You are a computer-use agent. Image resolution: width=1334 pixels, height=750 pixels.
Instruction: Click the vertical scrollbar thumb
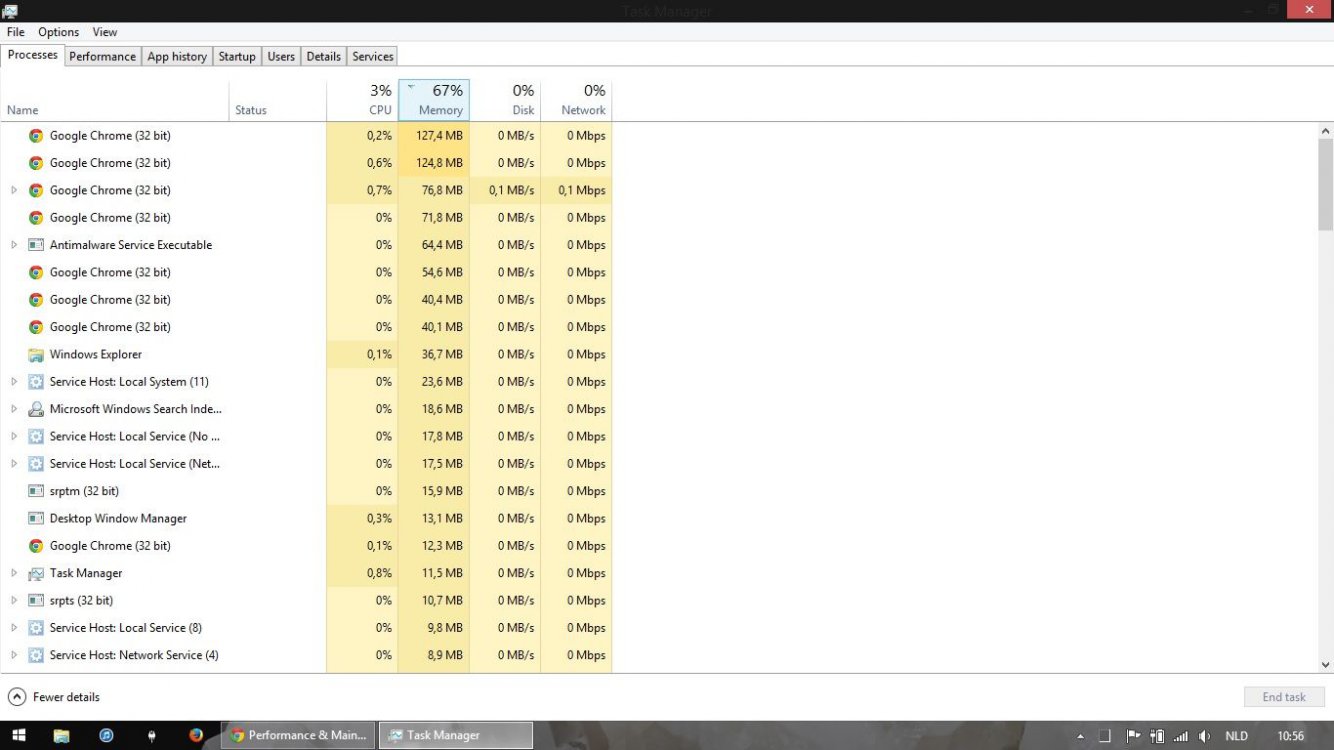point(1326,185)
